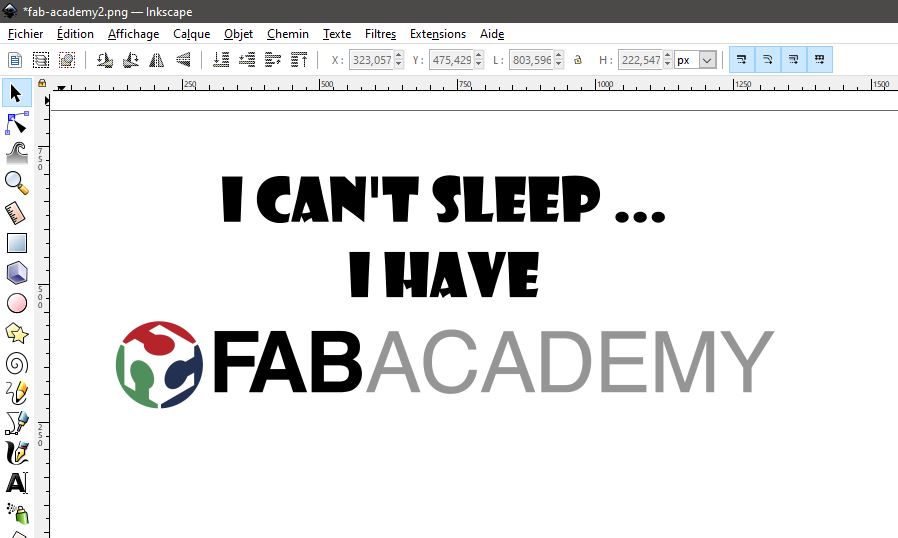Viewport: 898px width, 538px height.
Task: Decrease Y value with down arrow
Action: tap(479, 64)
